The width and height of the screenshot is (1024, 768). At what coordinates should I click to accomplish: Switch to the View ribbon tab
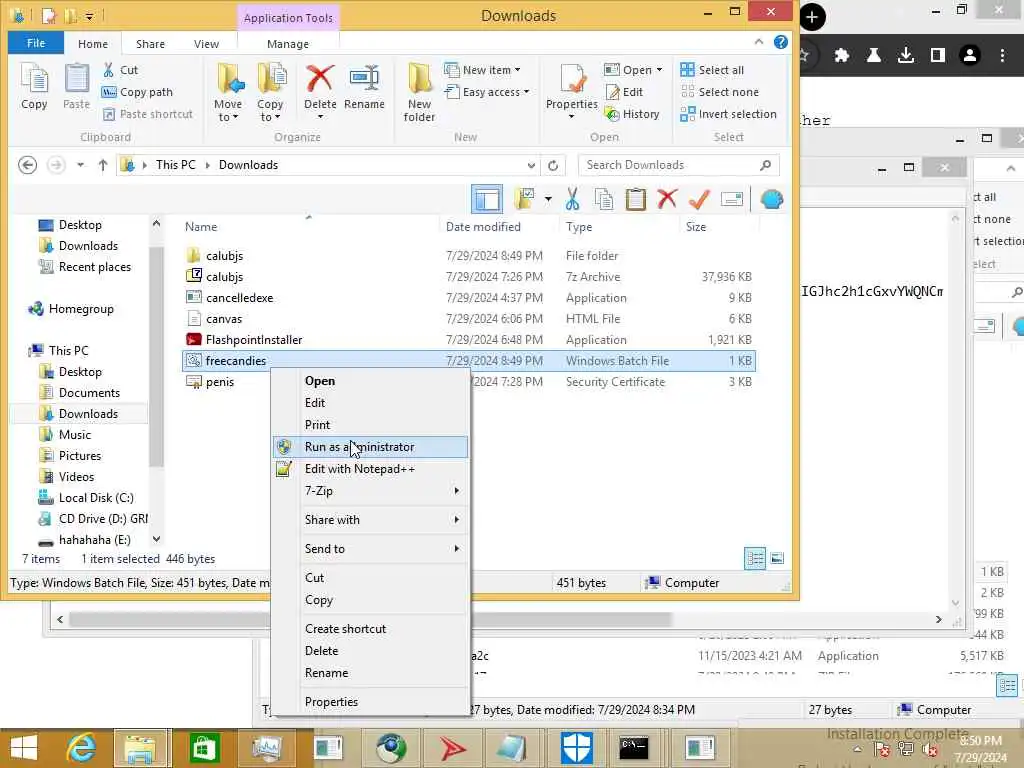click(x=206, y=44)
